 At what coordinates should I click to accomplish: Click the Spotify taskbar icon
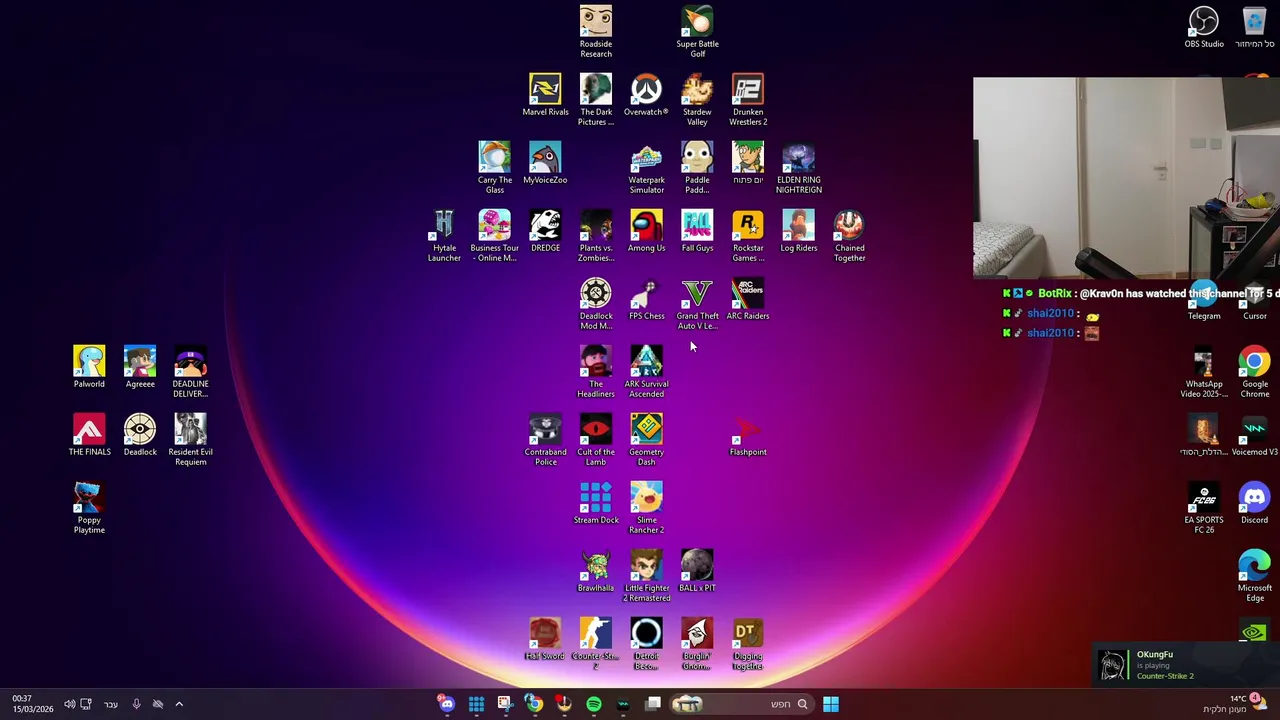594,704
